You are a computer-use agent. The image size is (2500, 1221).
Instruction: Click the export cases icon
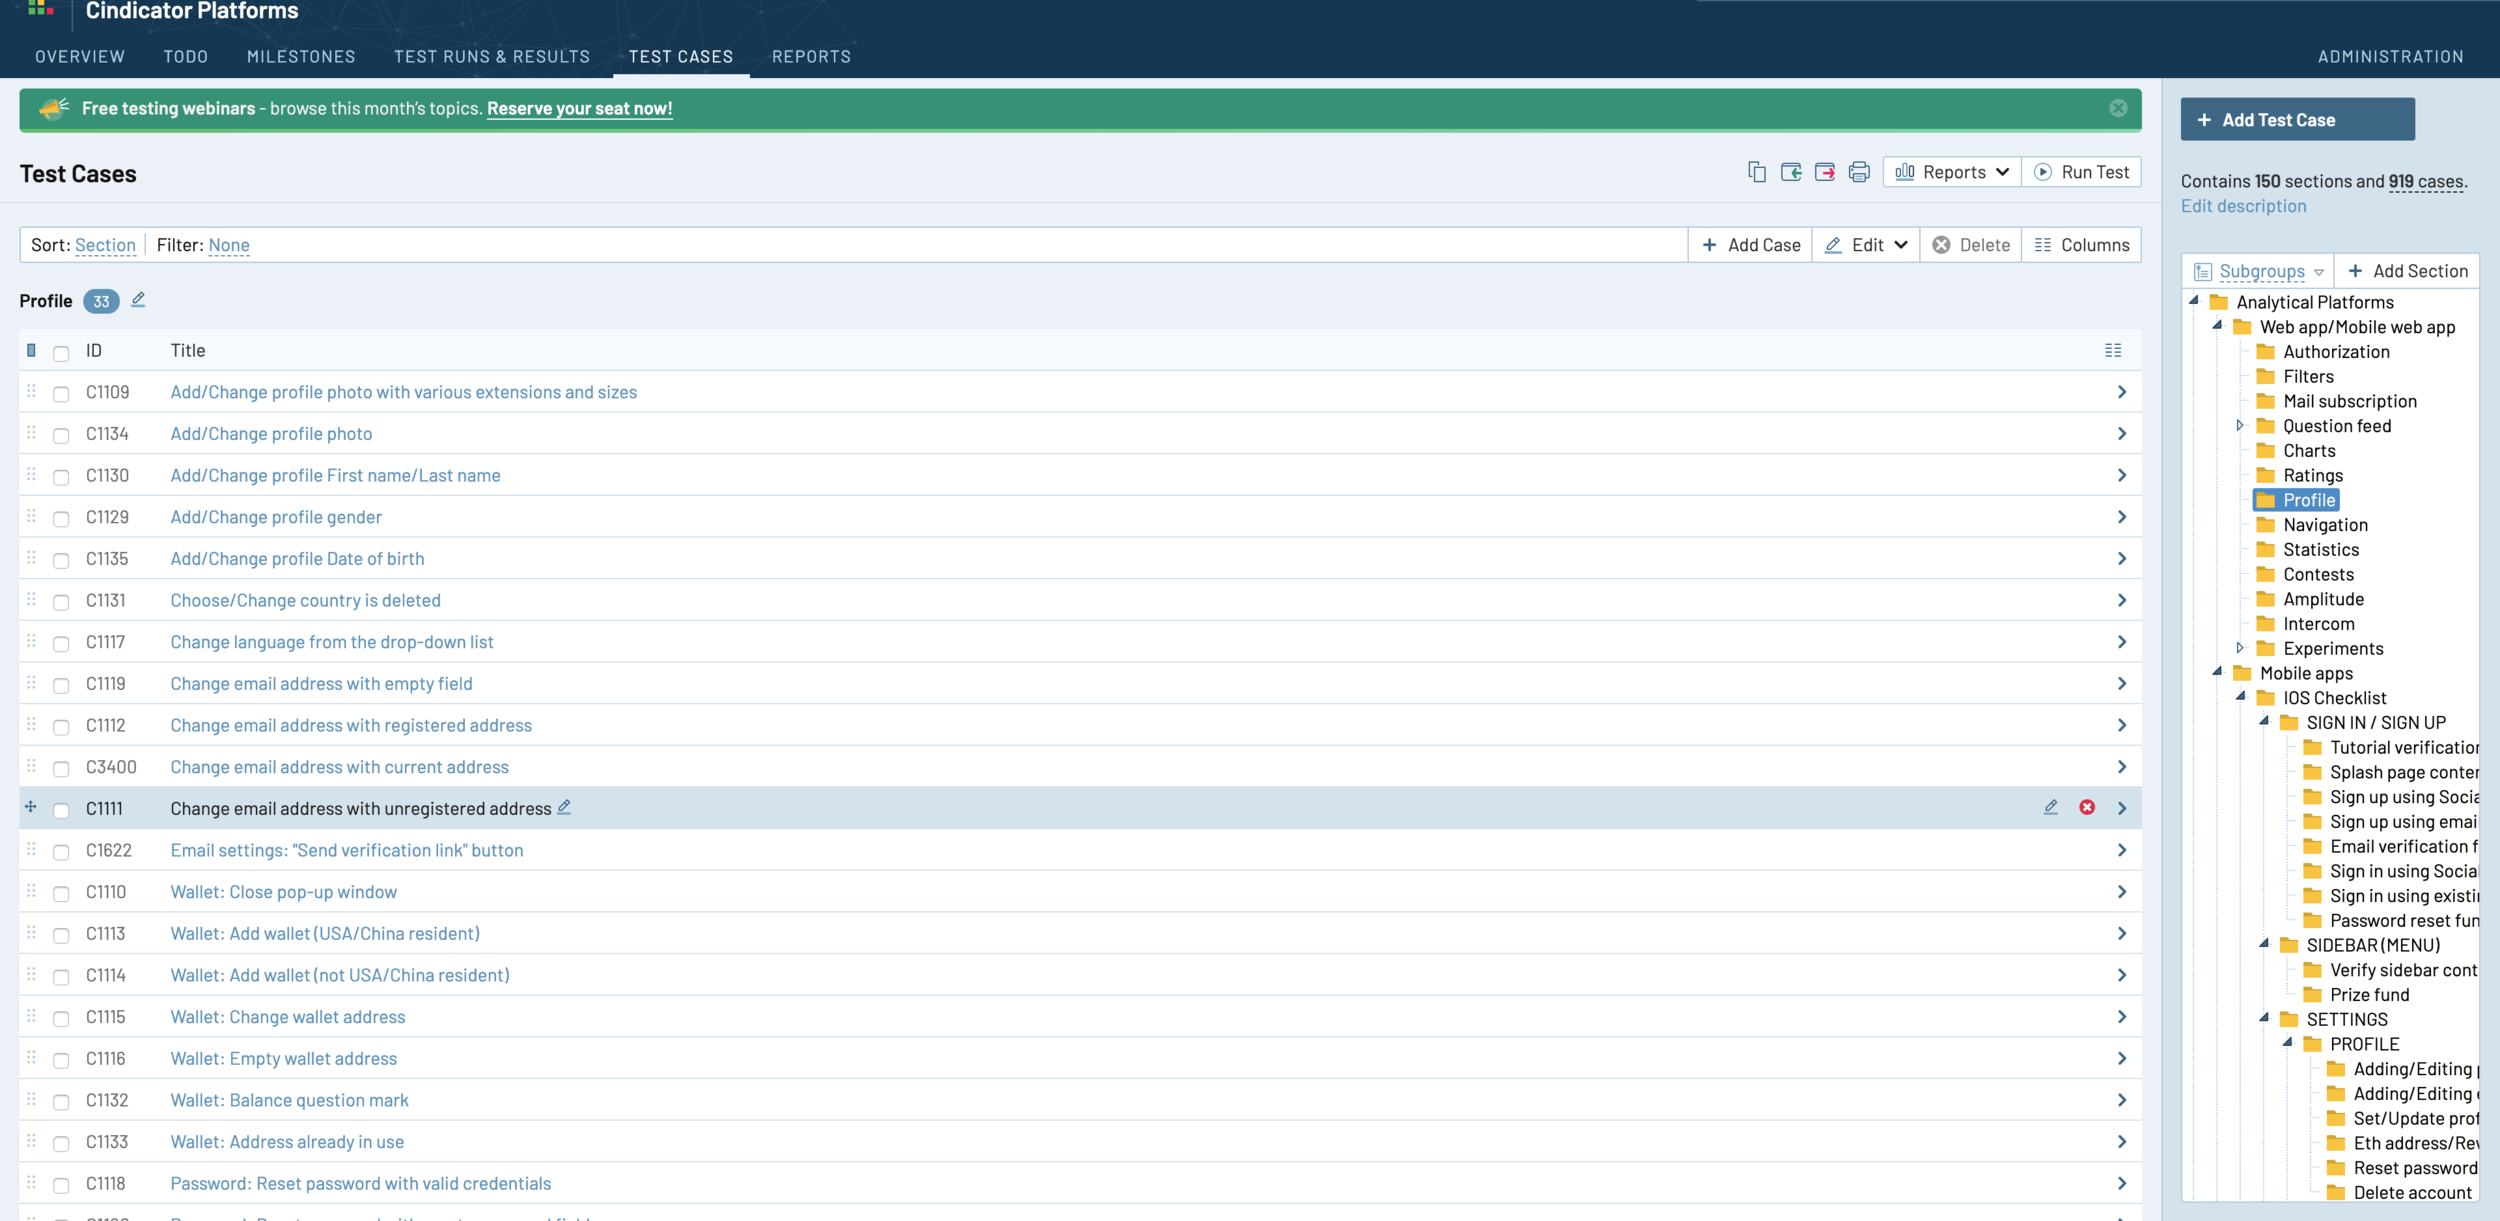1825,172
